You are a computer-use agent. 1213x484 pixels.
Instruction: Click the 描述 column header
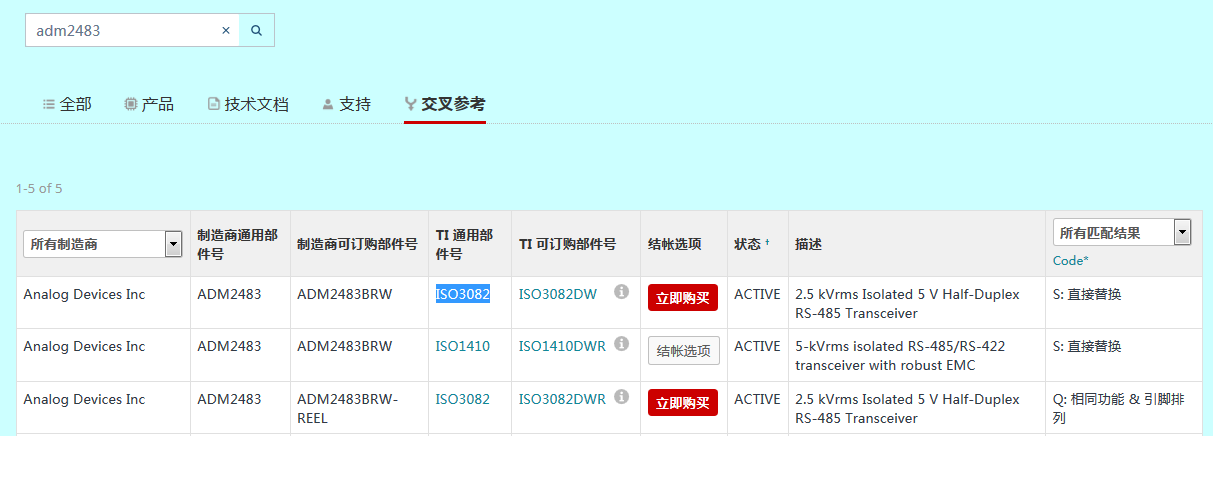(x=808, y=244)
